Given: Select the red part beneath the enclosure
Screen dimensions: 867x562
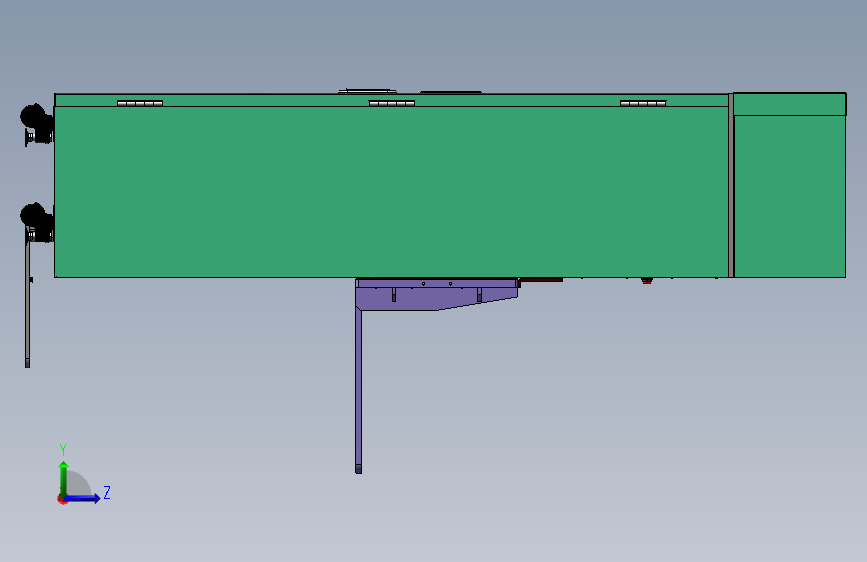Looking at the screenshot, I should 541,280.
